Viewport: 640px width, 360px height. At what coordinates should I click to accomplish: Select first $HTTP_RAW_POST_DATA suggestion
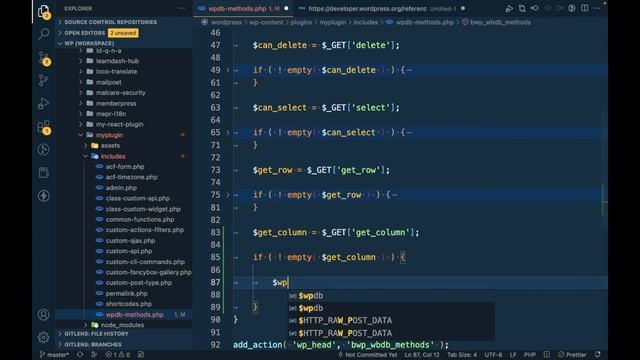tap(391, 320)
